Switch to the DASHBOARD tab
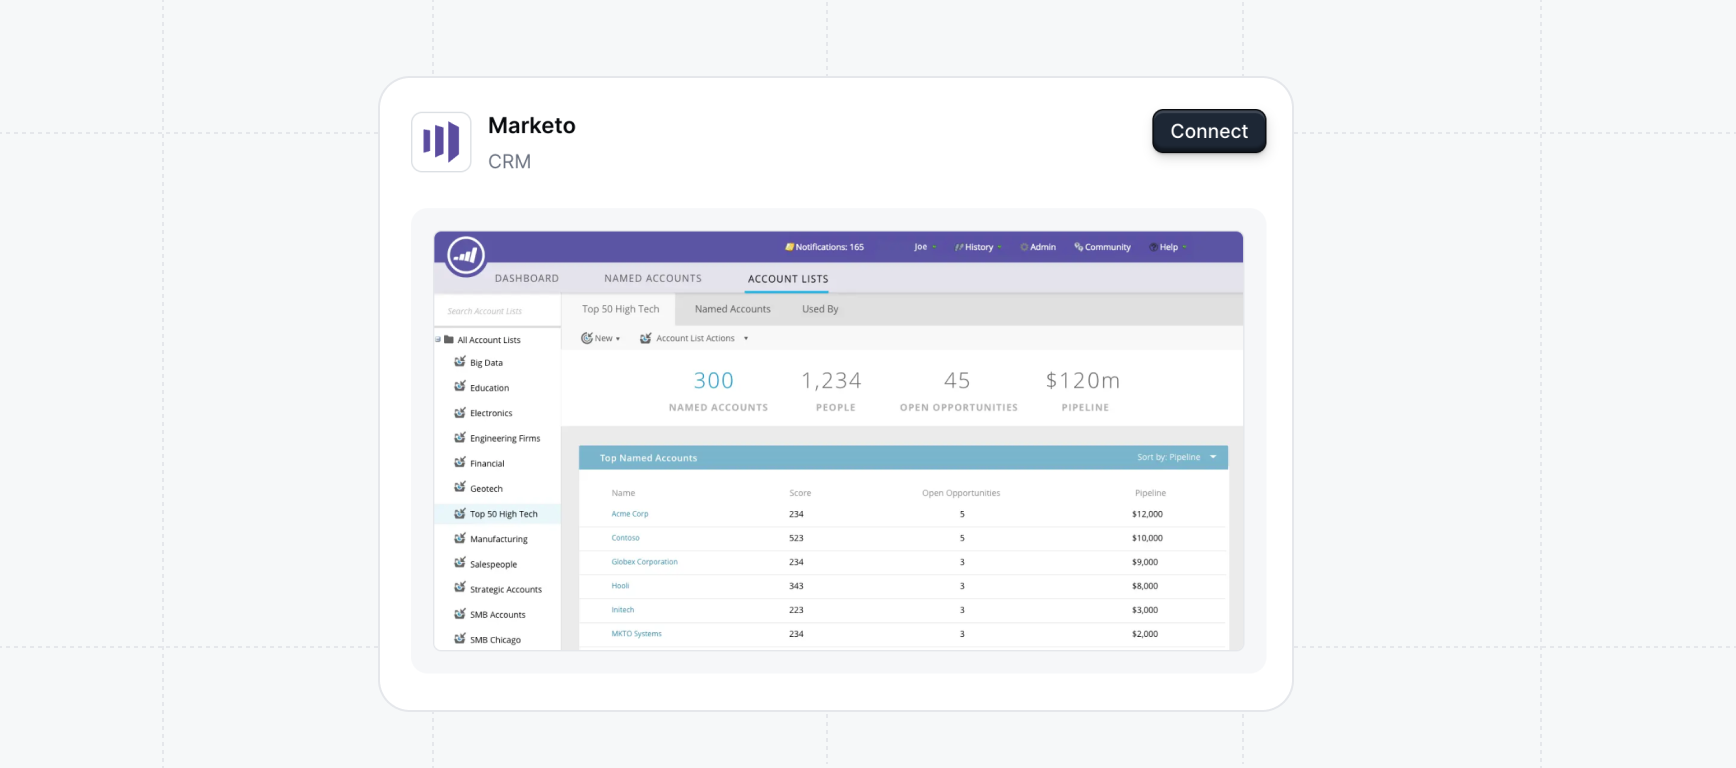Image resolution: width=1736 pixels, height=768 pixels. click(x=527, y=279)
